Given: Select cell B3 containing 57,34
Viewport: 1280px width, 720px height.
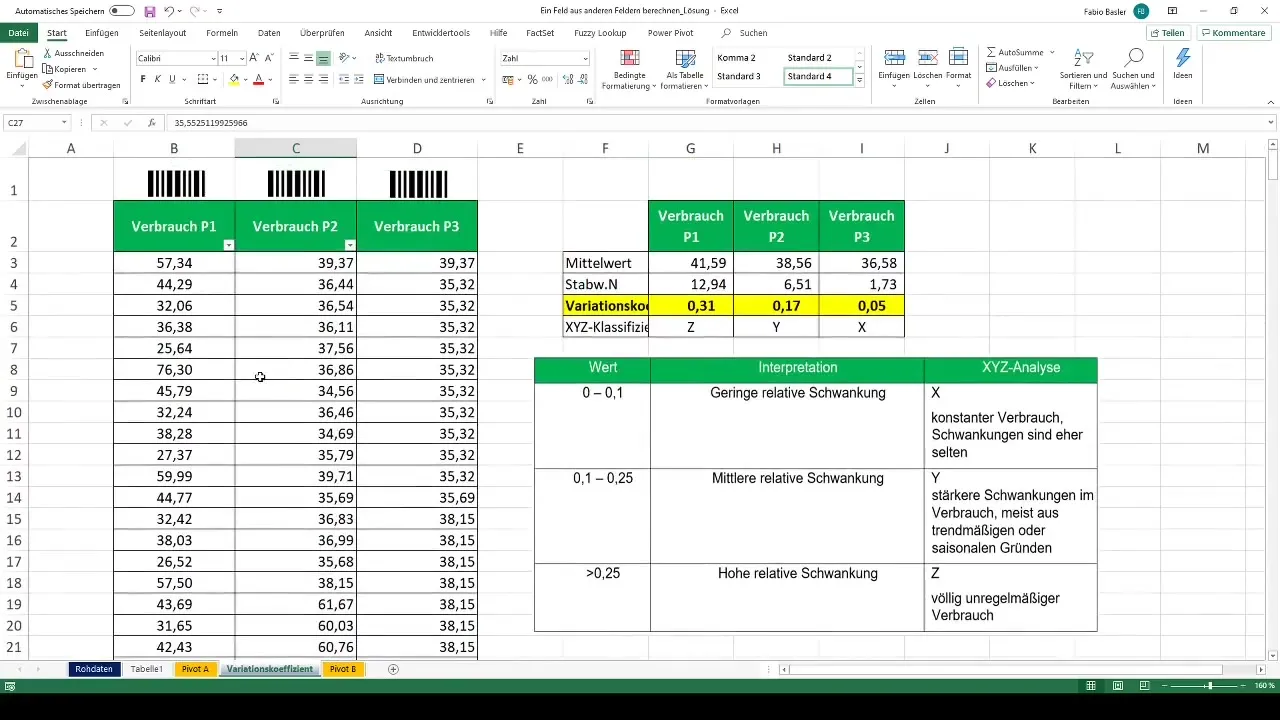Looking at the screenshot, I should pyautogui.click(x=174, y=263).
